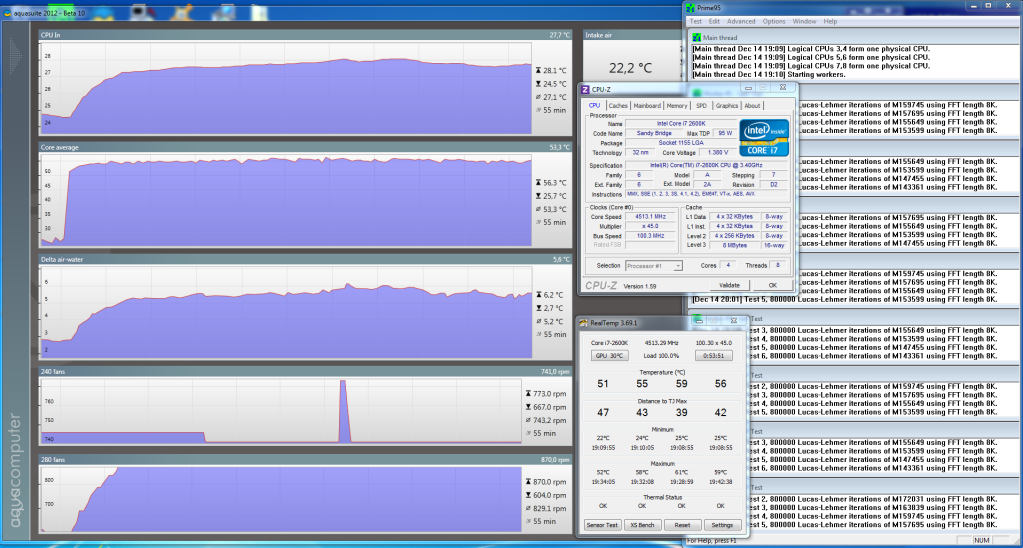Switch to the Caches tab in CPU-Z
The width and height of the screenshot is (1023, 548).
[x=618, y=106]
